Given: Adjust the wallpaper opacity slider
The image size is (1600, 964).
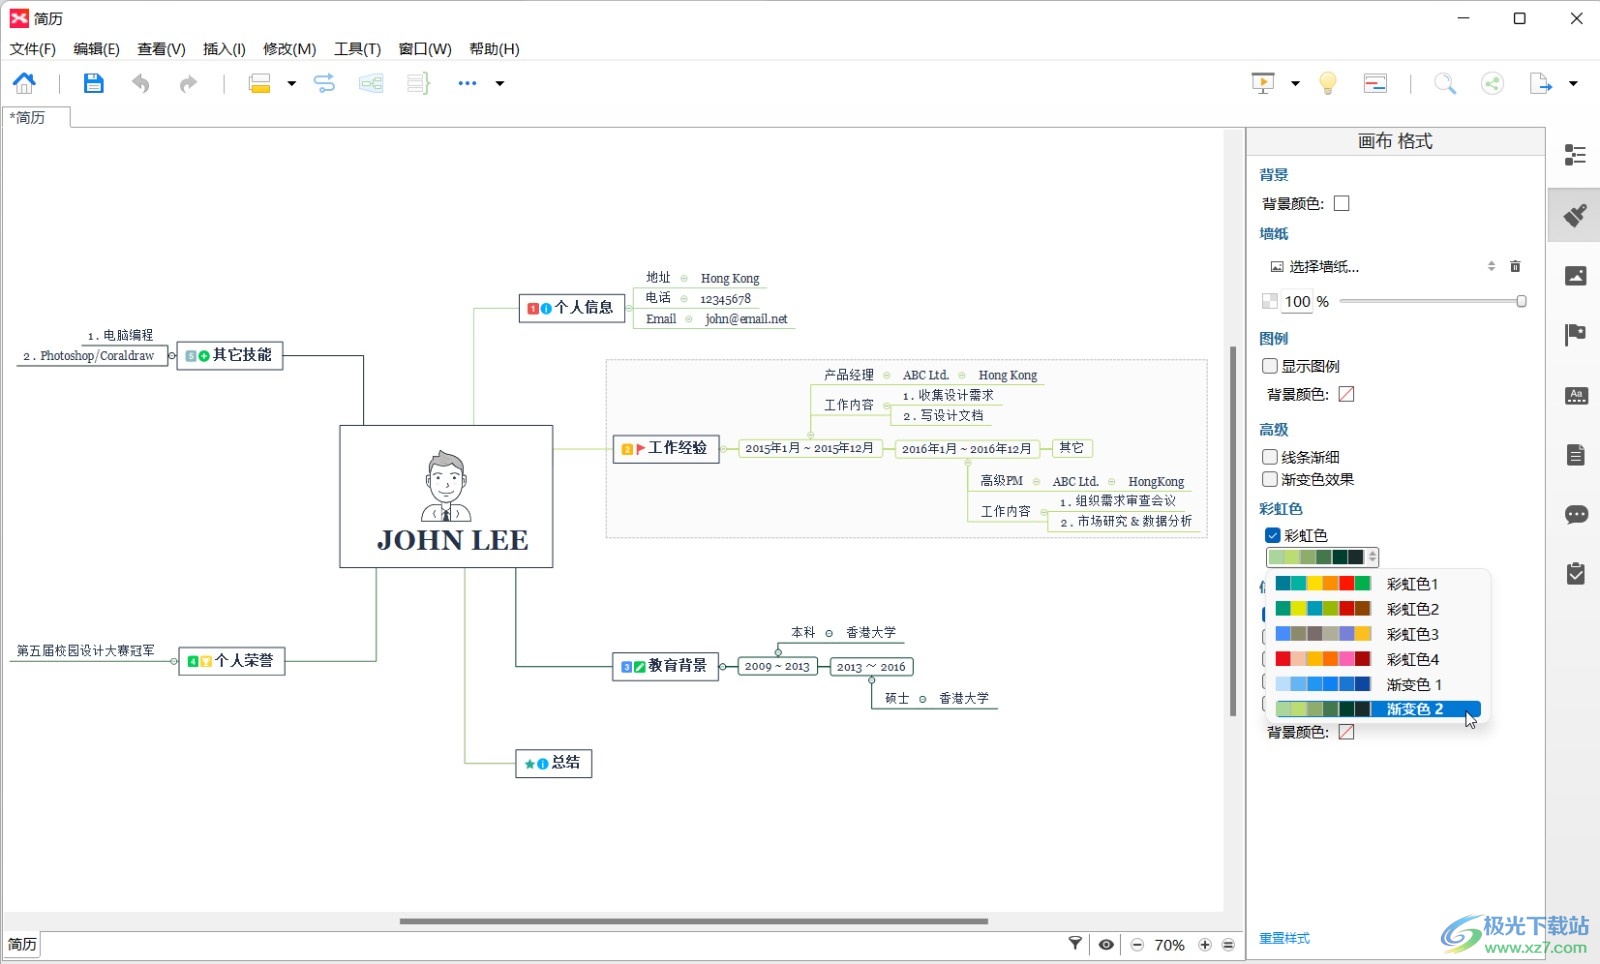Looking at the screenshot, I should pos(1432,301).
